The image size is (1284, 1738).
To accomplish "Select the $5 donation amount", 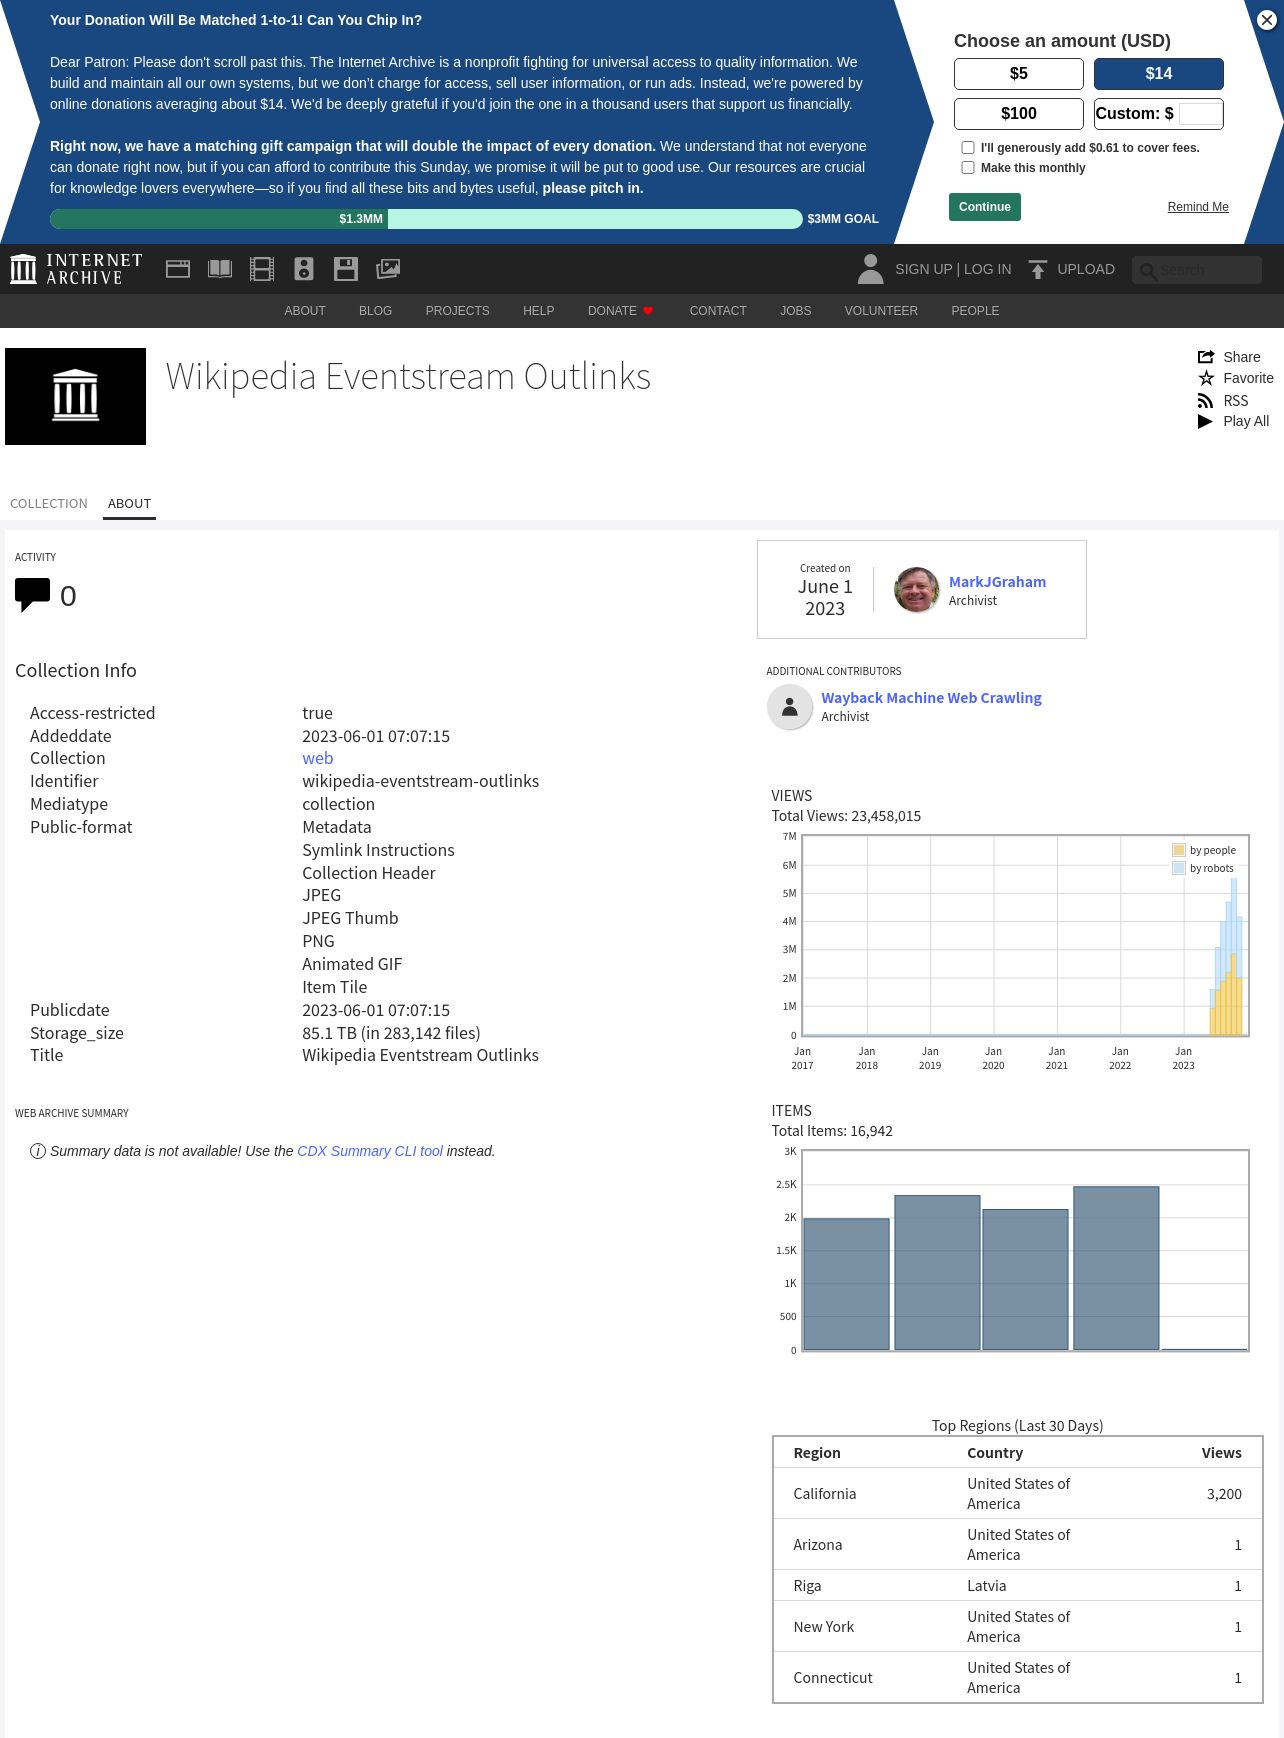I will (1019, 74).
